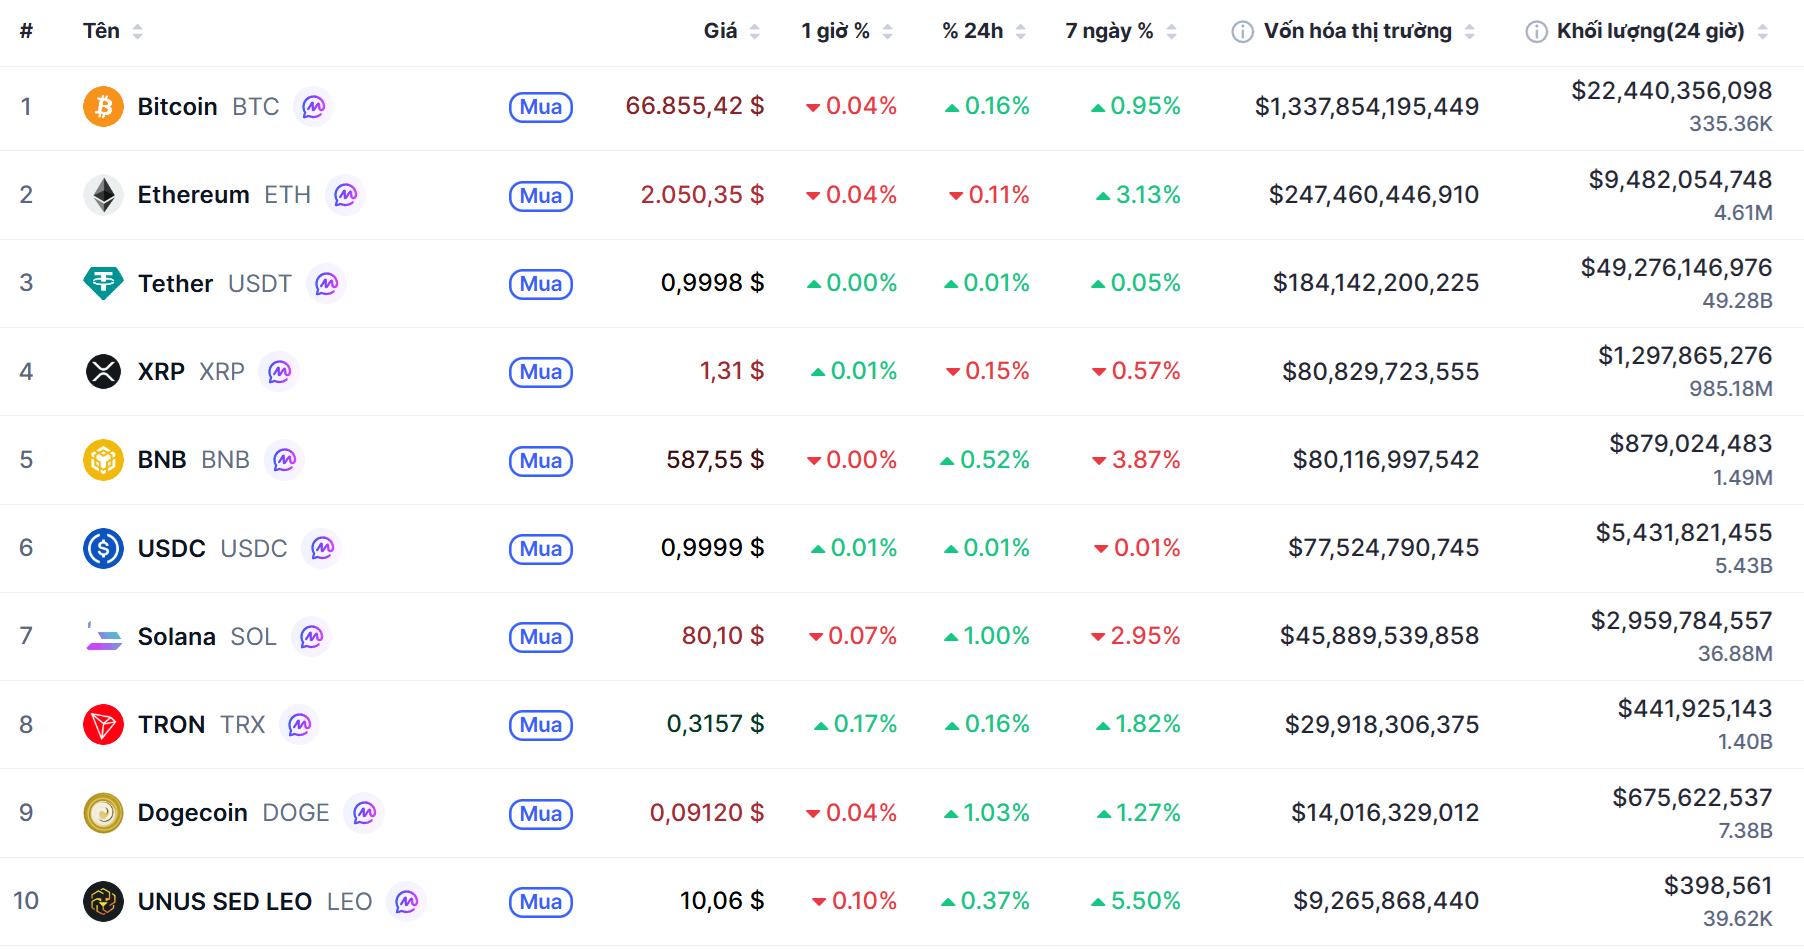Open the purple chart badge in USDC row
Viewport: 1804px width, 949px height.
tap(323, 548)
